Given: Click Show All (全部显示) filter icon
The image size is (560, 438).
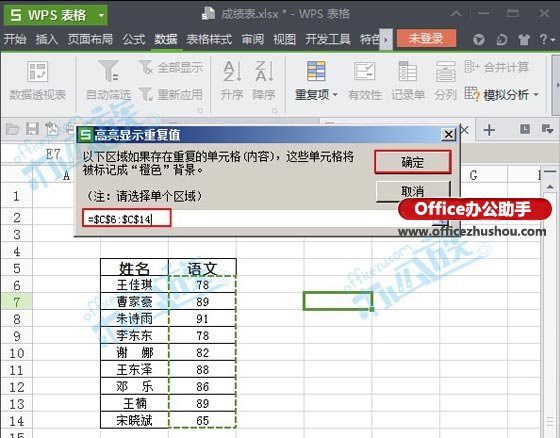Looking at the screenshot, I should click(x=146, y=67).
